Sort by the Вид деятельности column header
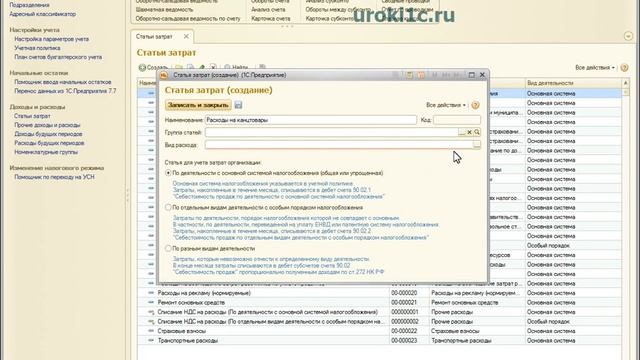The image size is (640, 360). [573, 83]
